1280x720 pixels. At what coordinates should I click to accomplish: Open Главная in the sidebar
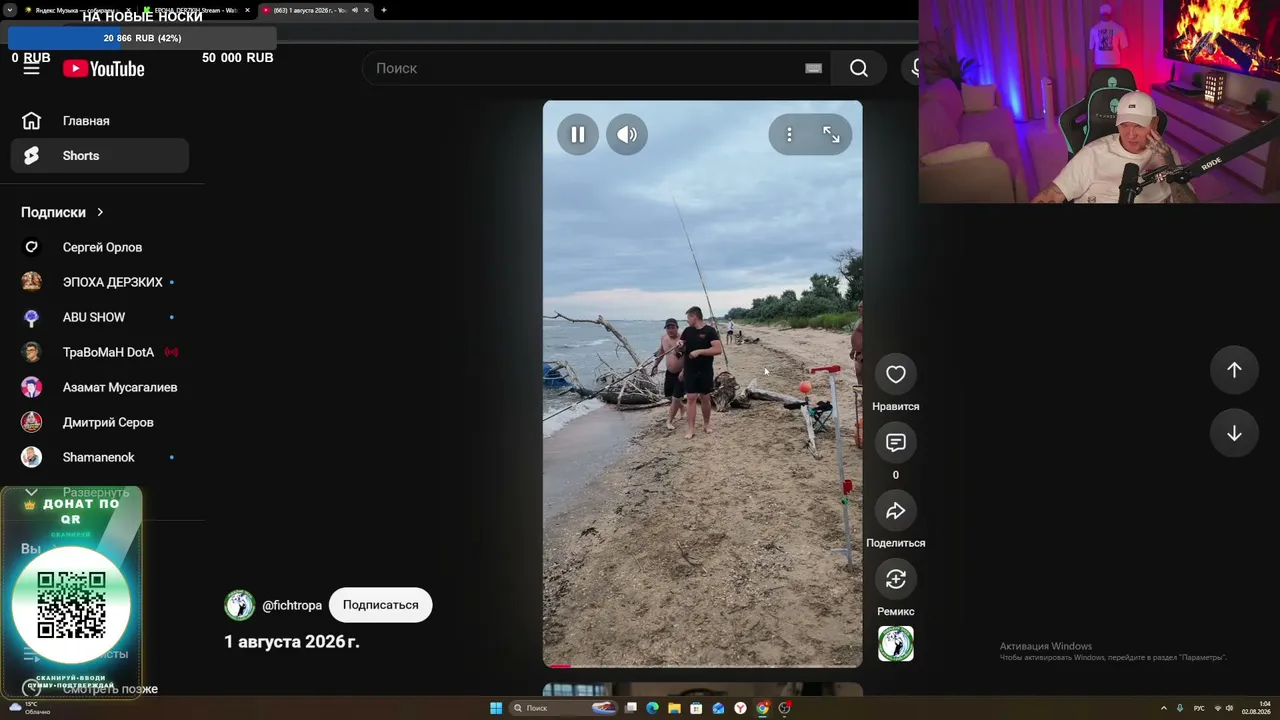pyautogui.click(x=100, y=121)
